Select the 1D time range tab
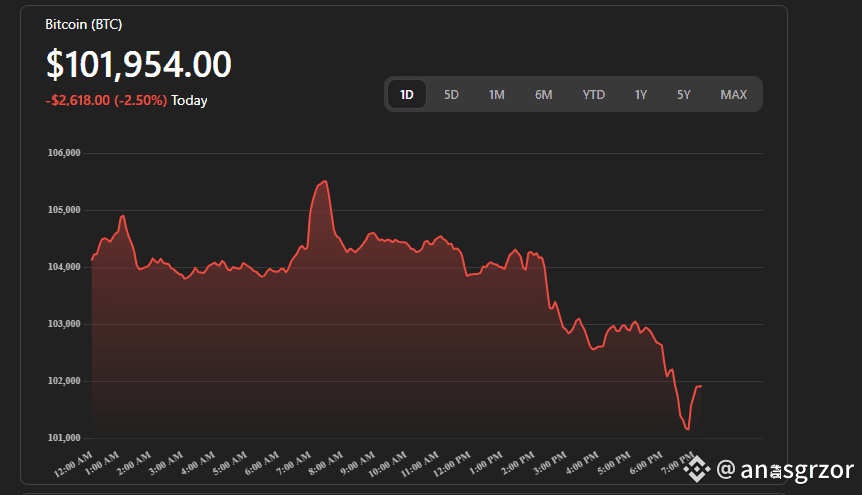This screenshot has height=495, width=862. 406,95
